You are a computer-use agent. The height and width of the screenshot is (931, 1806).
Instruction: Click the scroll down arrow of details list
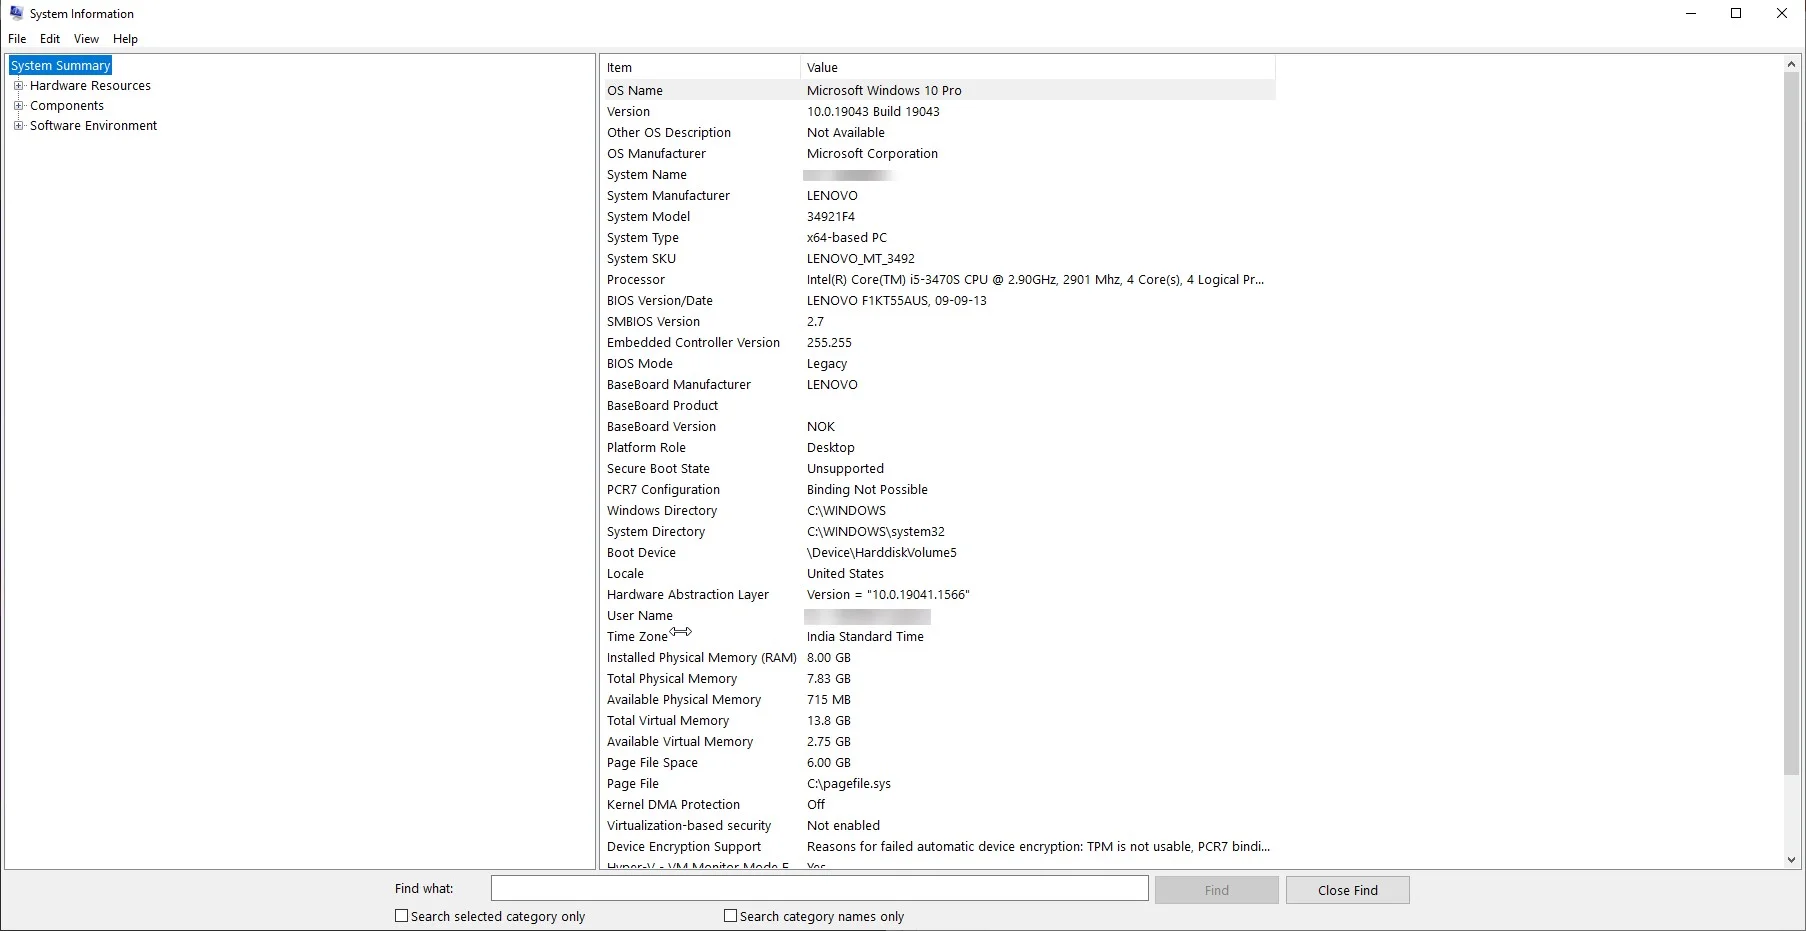[x=1791, y=860]
